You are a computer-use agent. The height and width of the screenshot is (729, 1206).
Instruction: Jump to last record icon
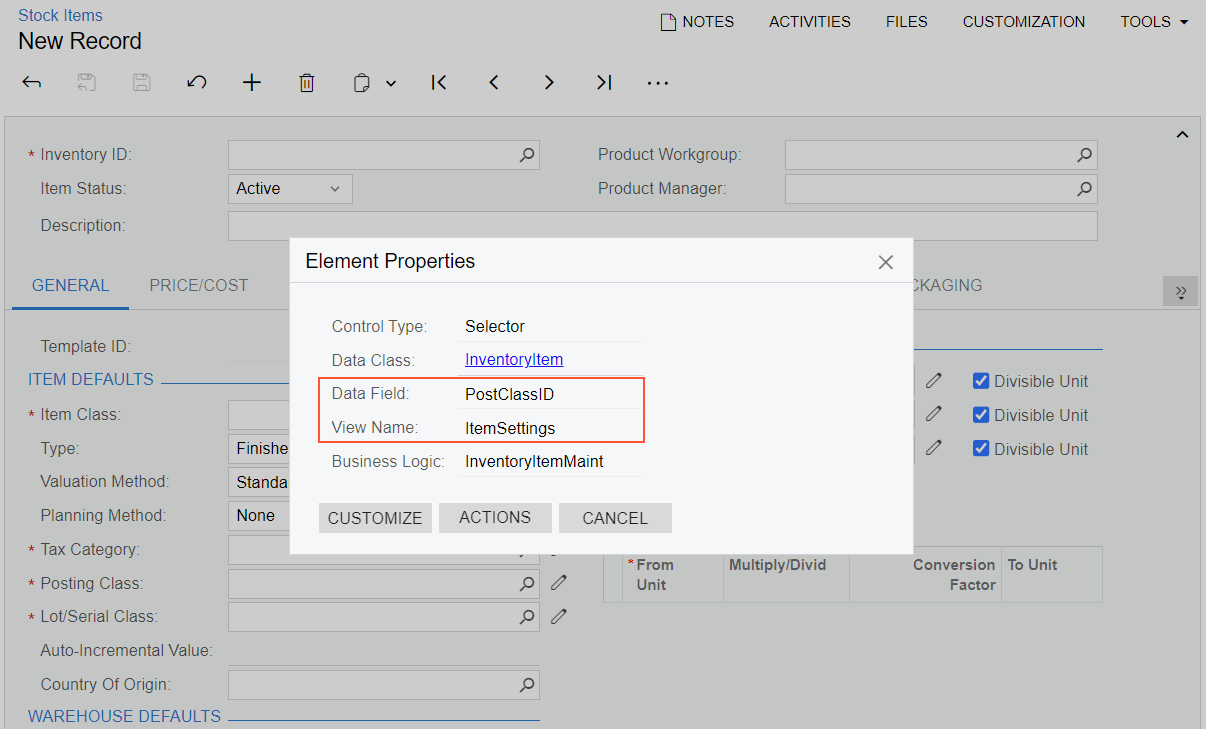click(604, 83)
